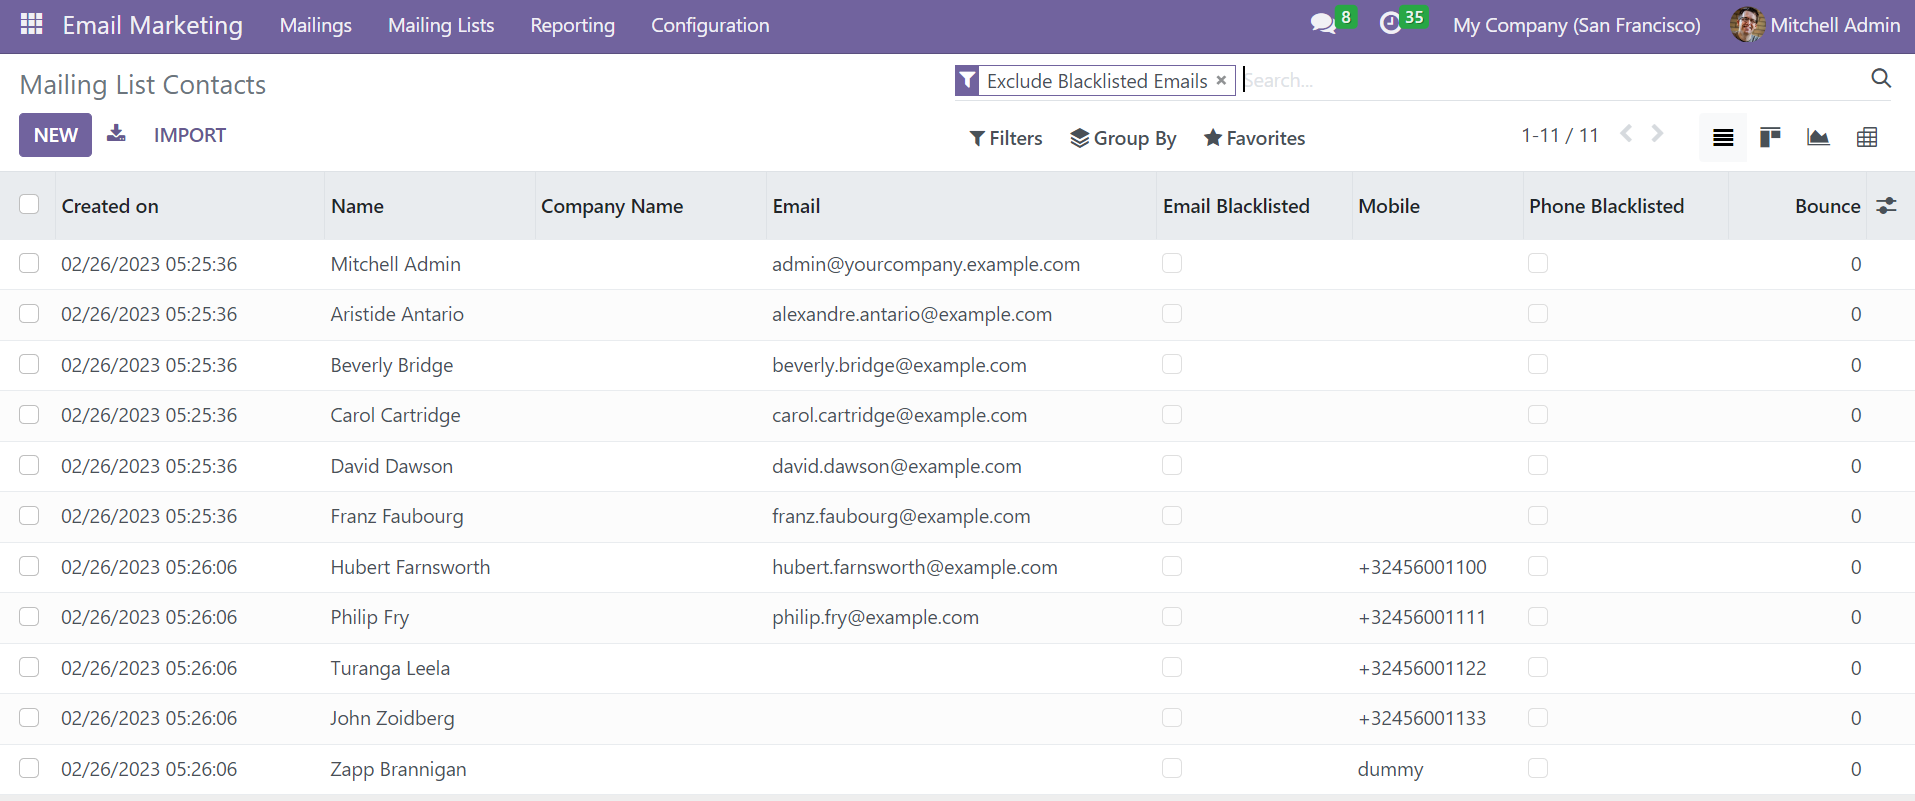Click the filter funnel icon in search facet
This screenshot has height=801, width=1915.
coord(967,80)
